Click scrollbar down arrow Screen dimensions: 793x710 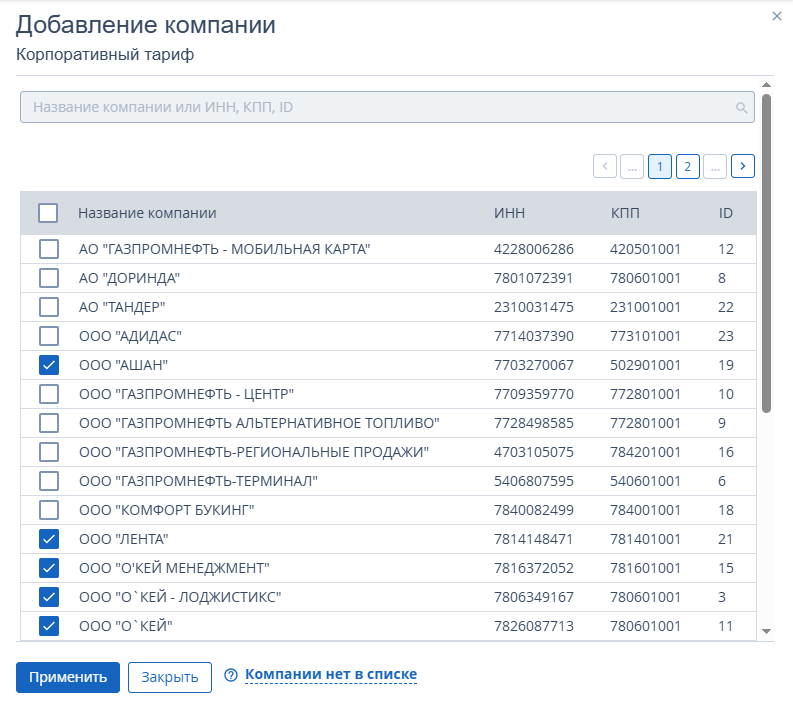point(766,631)
